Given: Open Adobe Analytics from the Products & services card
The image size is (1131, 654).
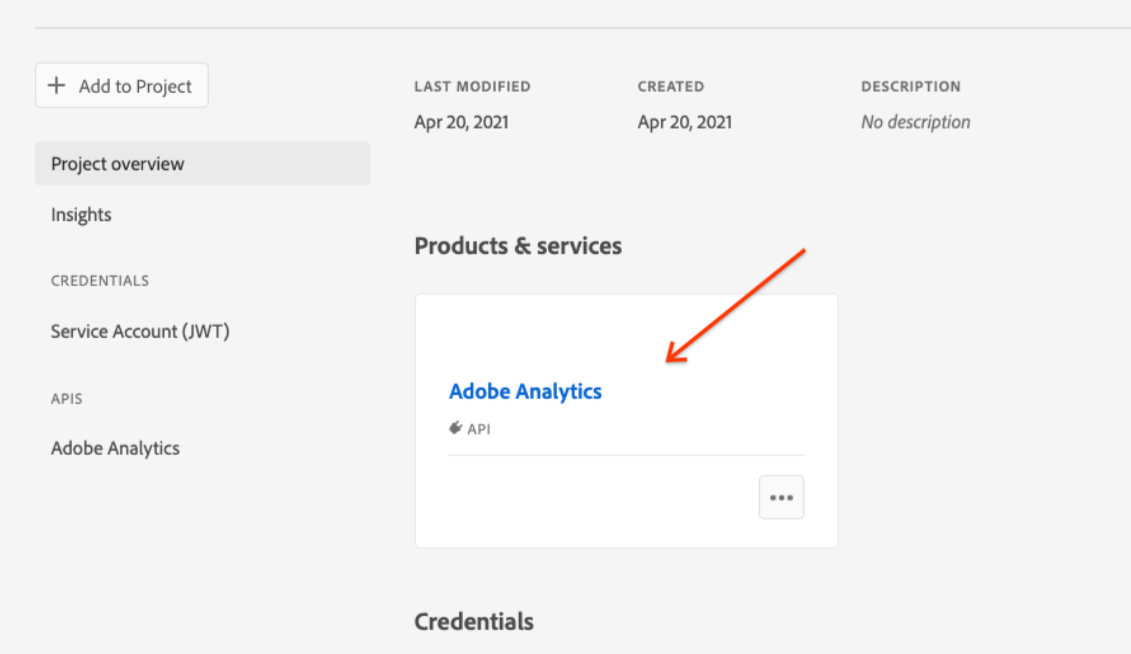Looking at the screenshot, I should click(525, 391).
